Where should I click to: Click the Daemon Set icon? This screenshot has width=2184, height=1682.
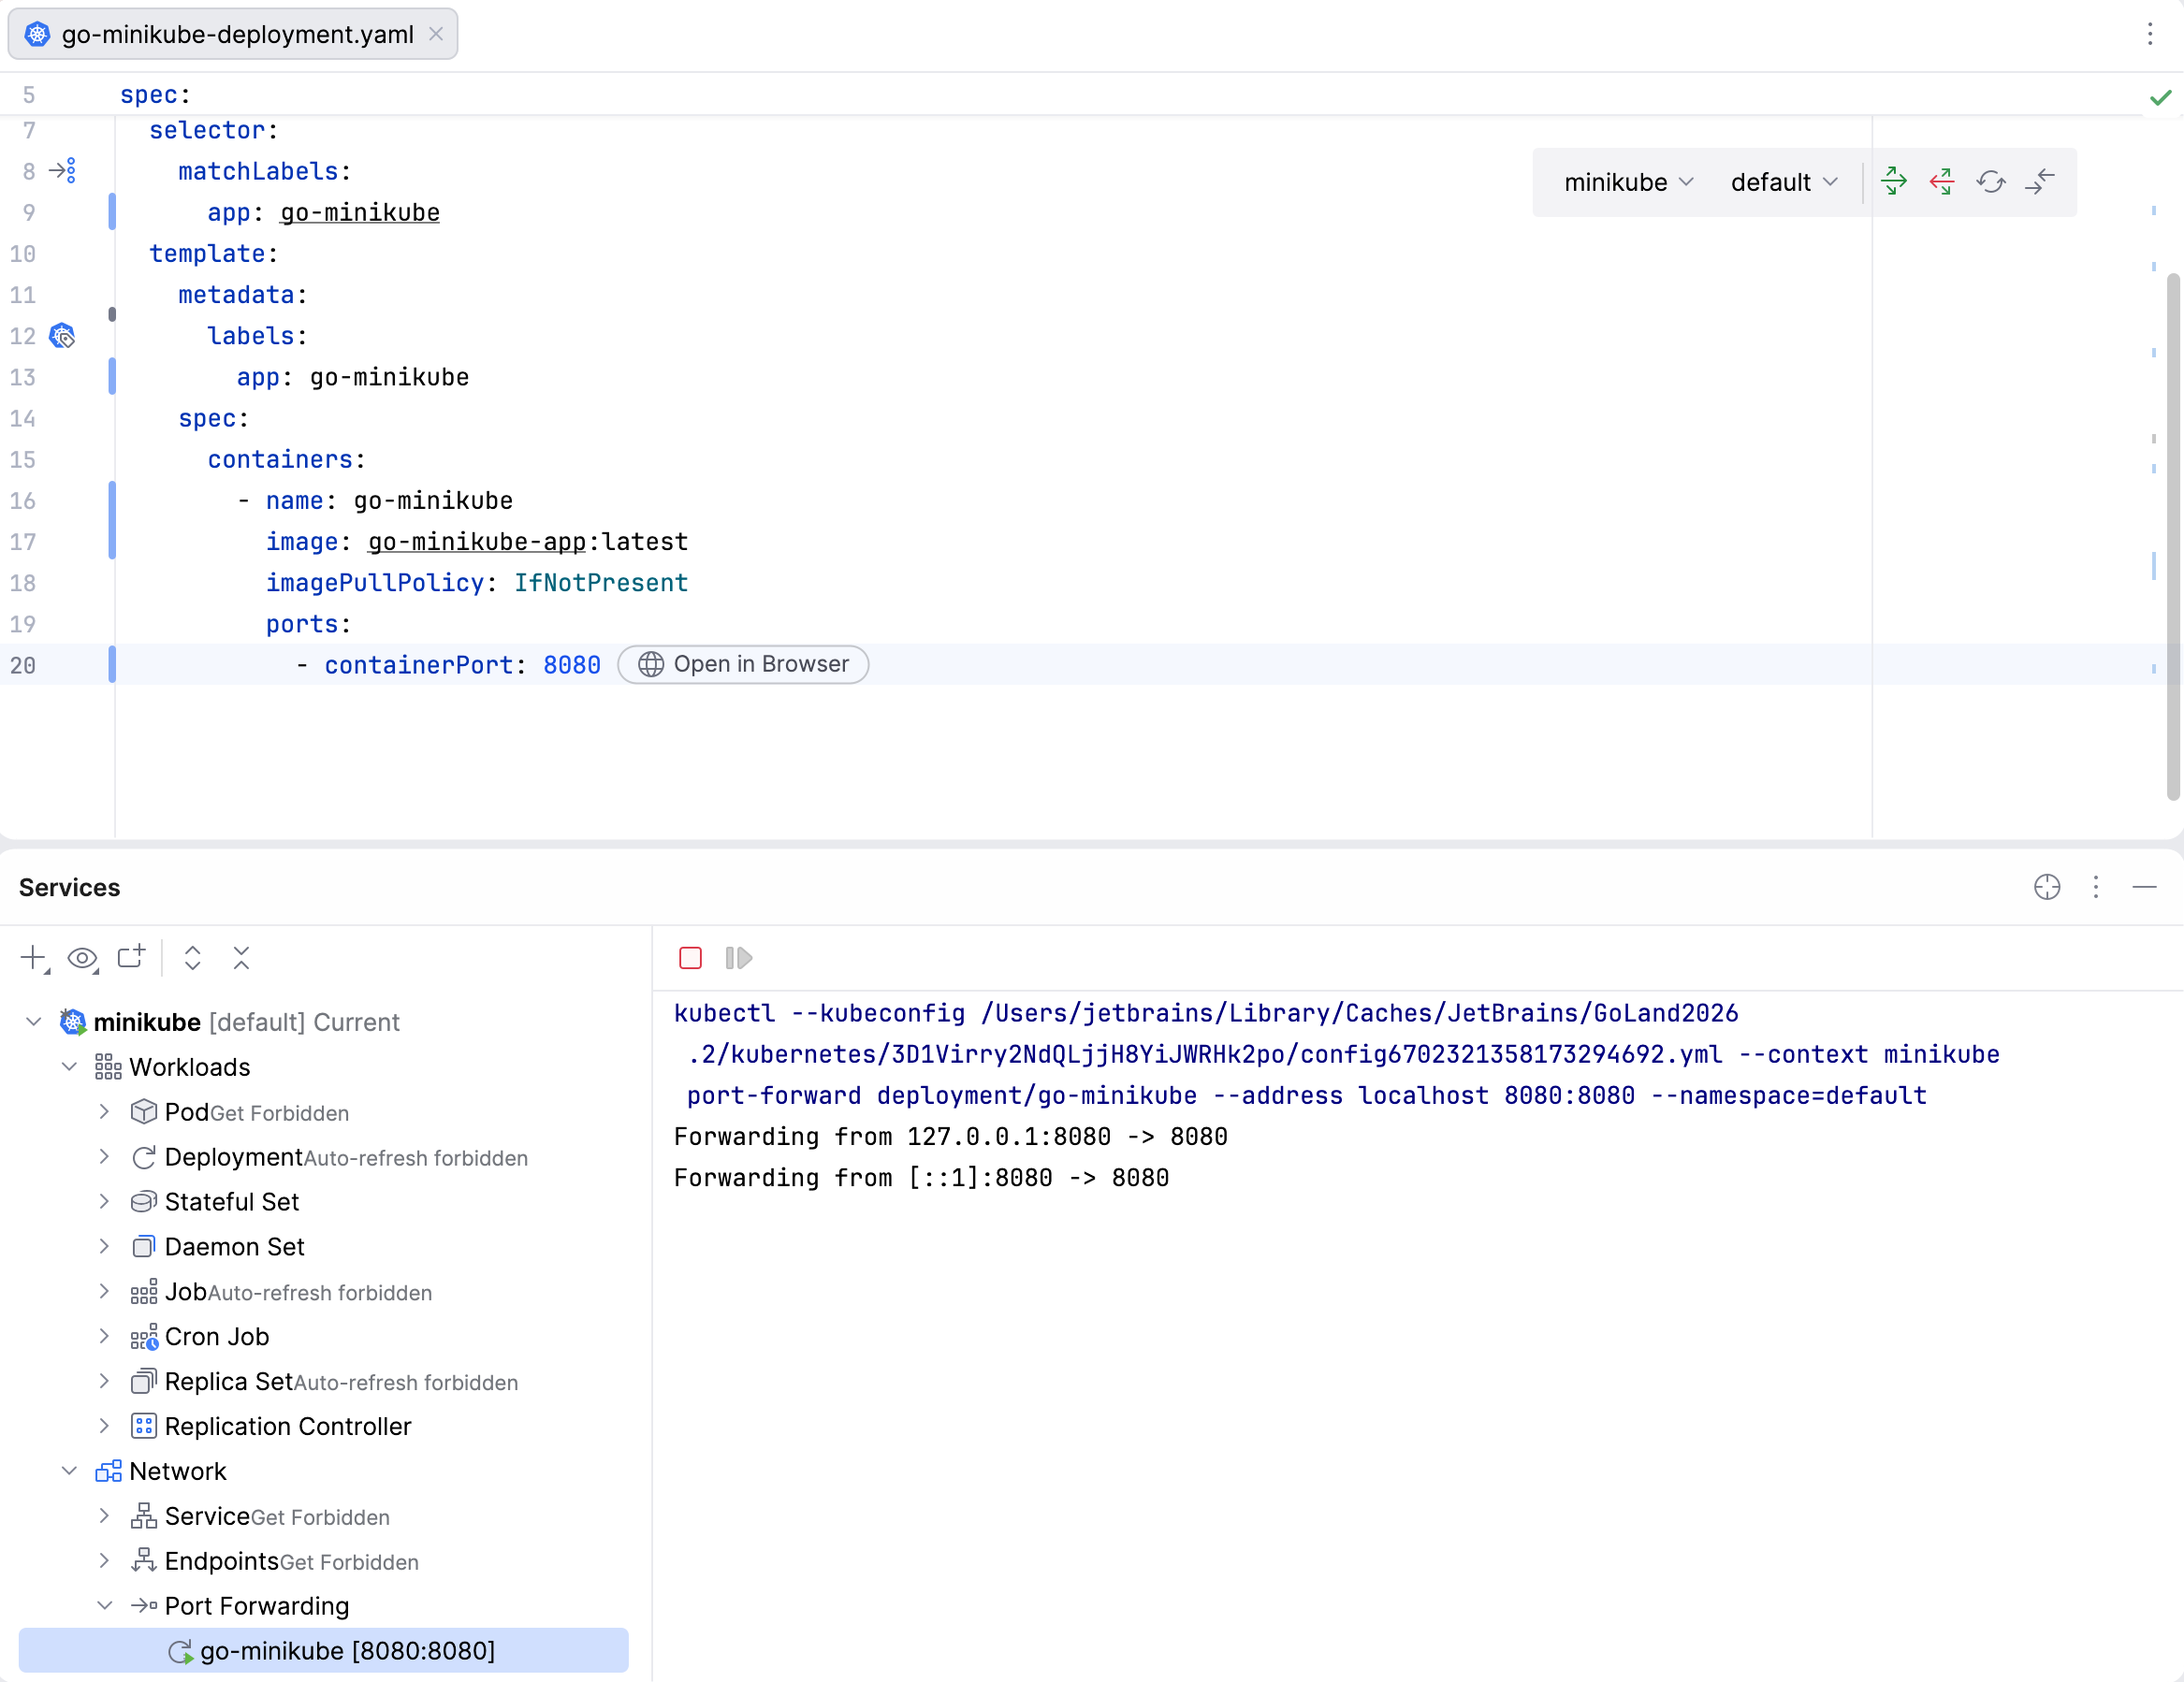(144, 1247)
